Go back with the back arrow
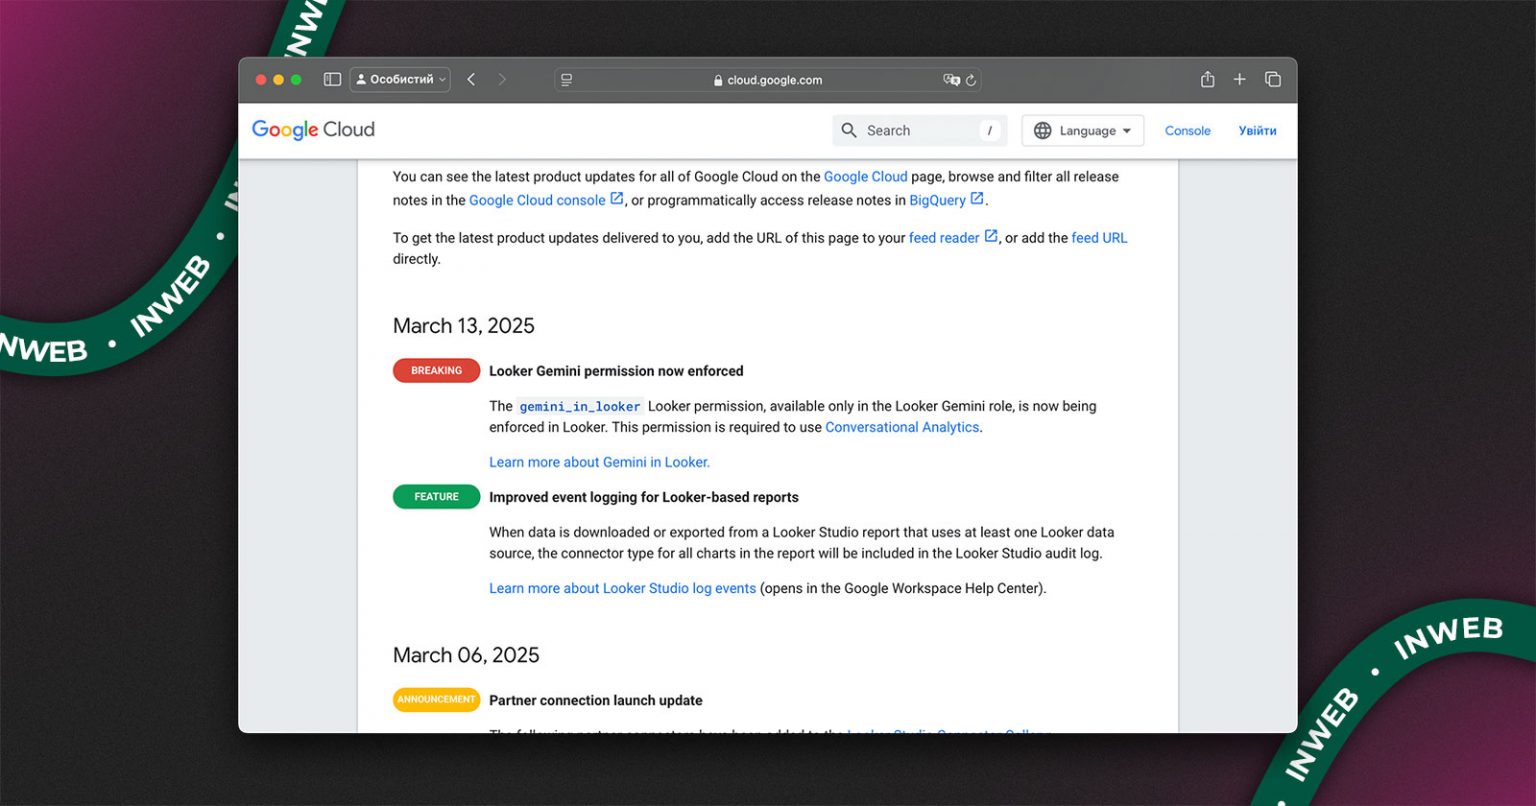The width and height of the screenshot is (1536, 806). (x=471, y=79)
